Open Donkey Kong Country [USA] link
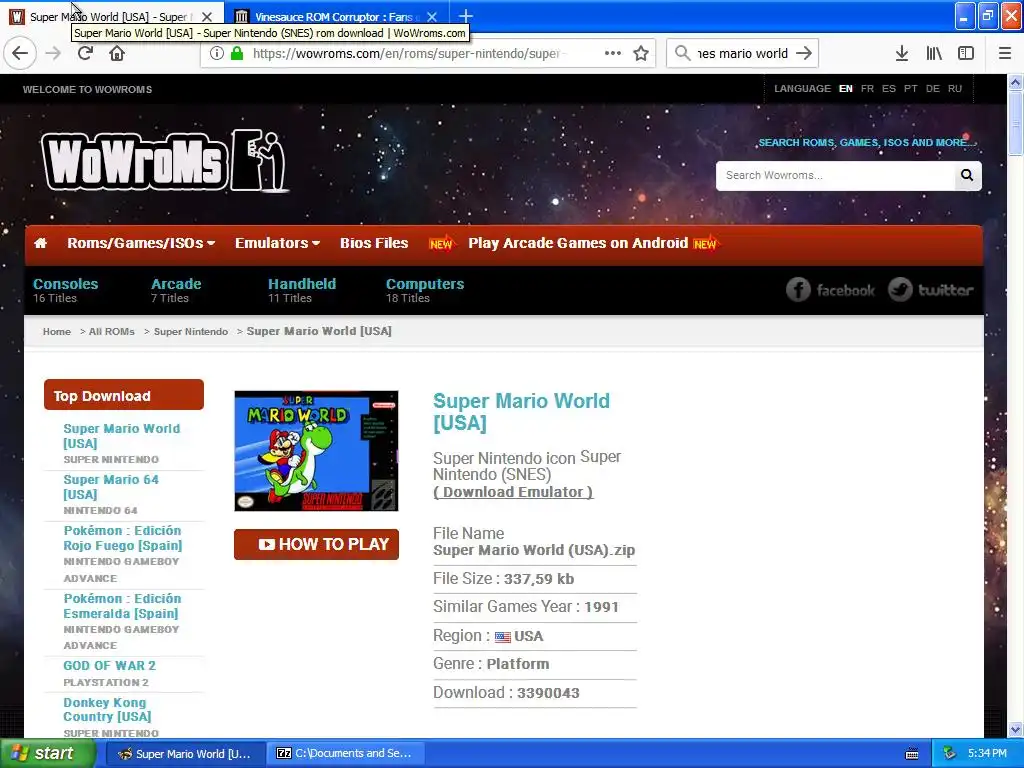The width and height of the screenshot is (1024, 768). tap(107, 709)
